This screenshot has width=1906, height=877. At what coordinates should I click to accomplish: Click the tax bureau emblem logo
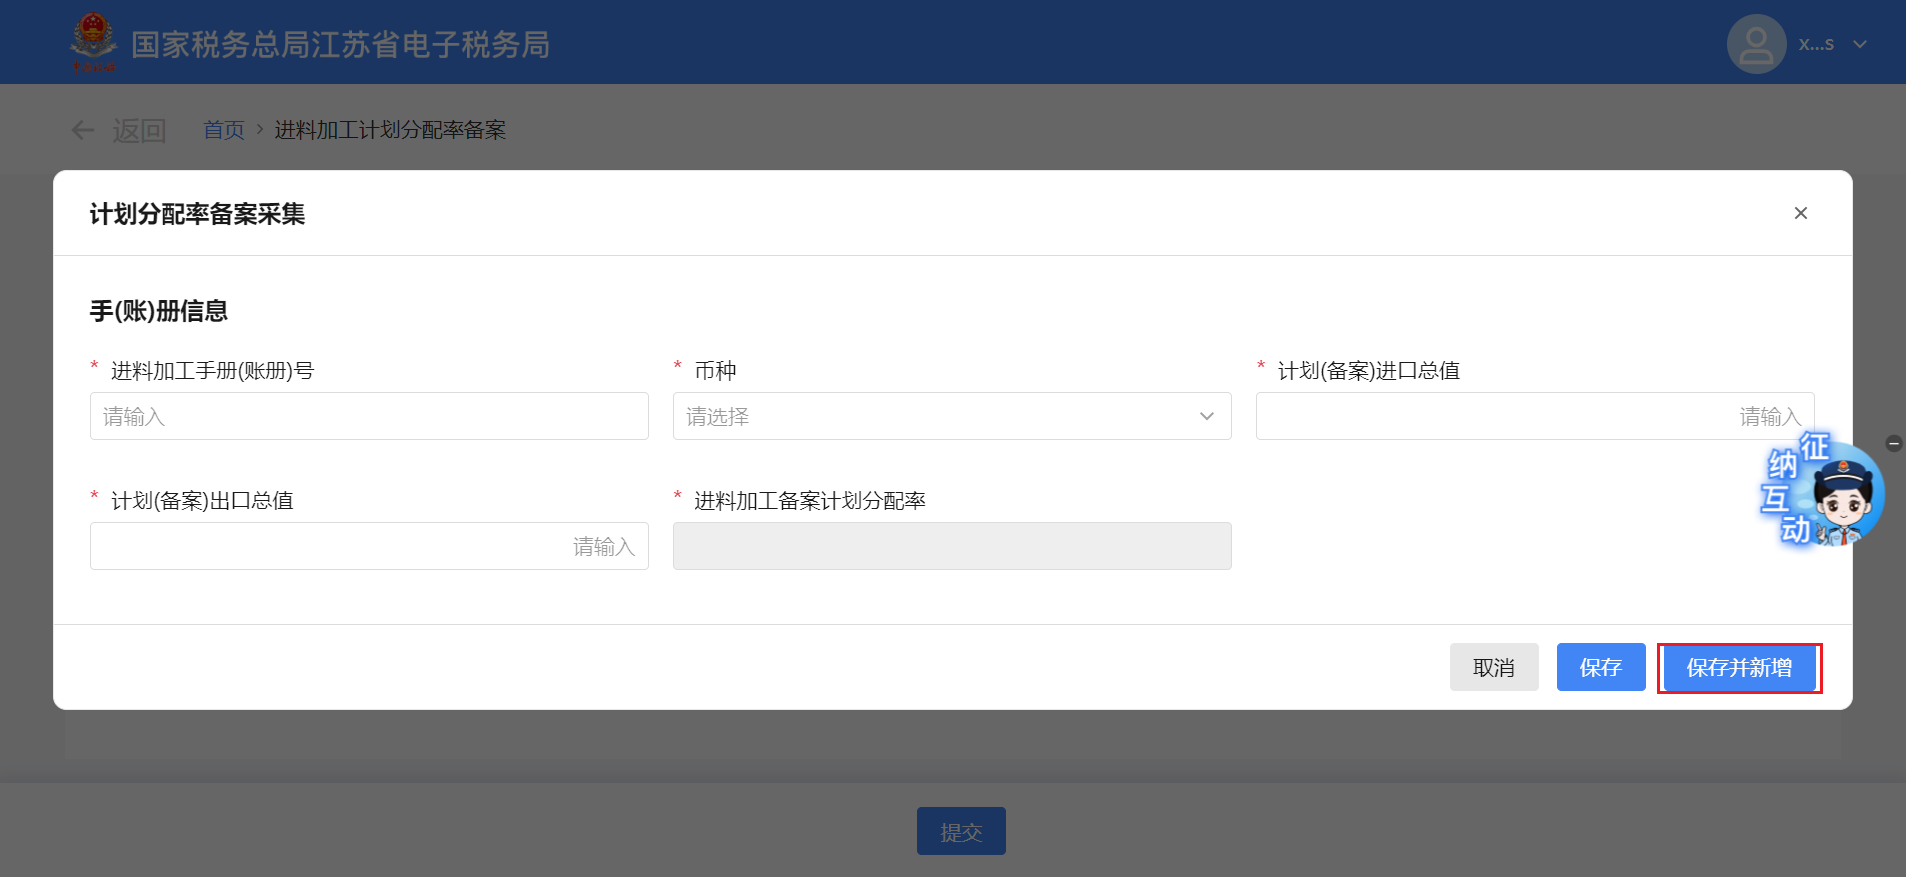click(x=93, y=42)
